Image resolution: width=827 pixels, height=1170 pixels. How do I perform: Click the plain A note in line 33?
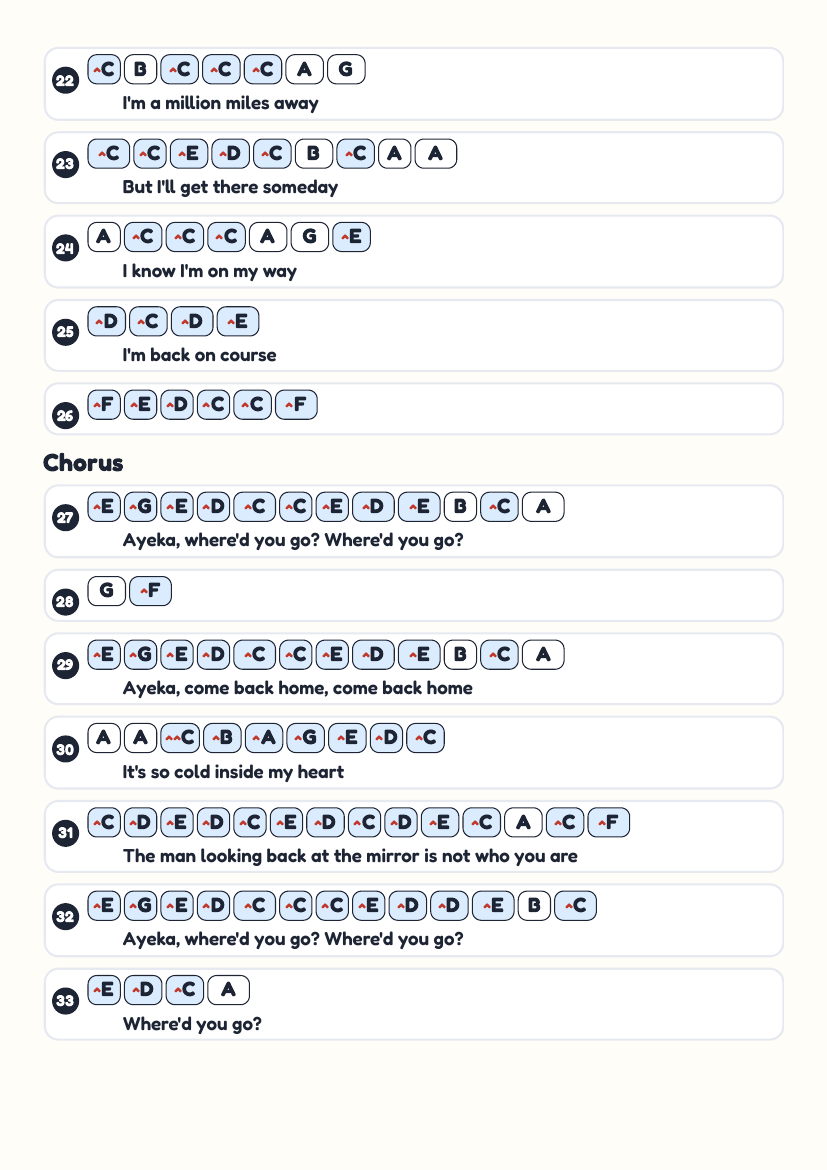[228, 990]
